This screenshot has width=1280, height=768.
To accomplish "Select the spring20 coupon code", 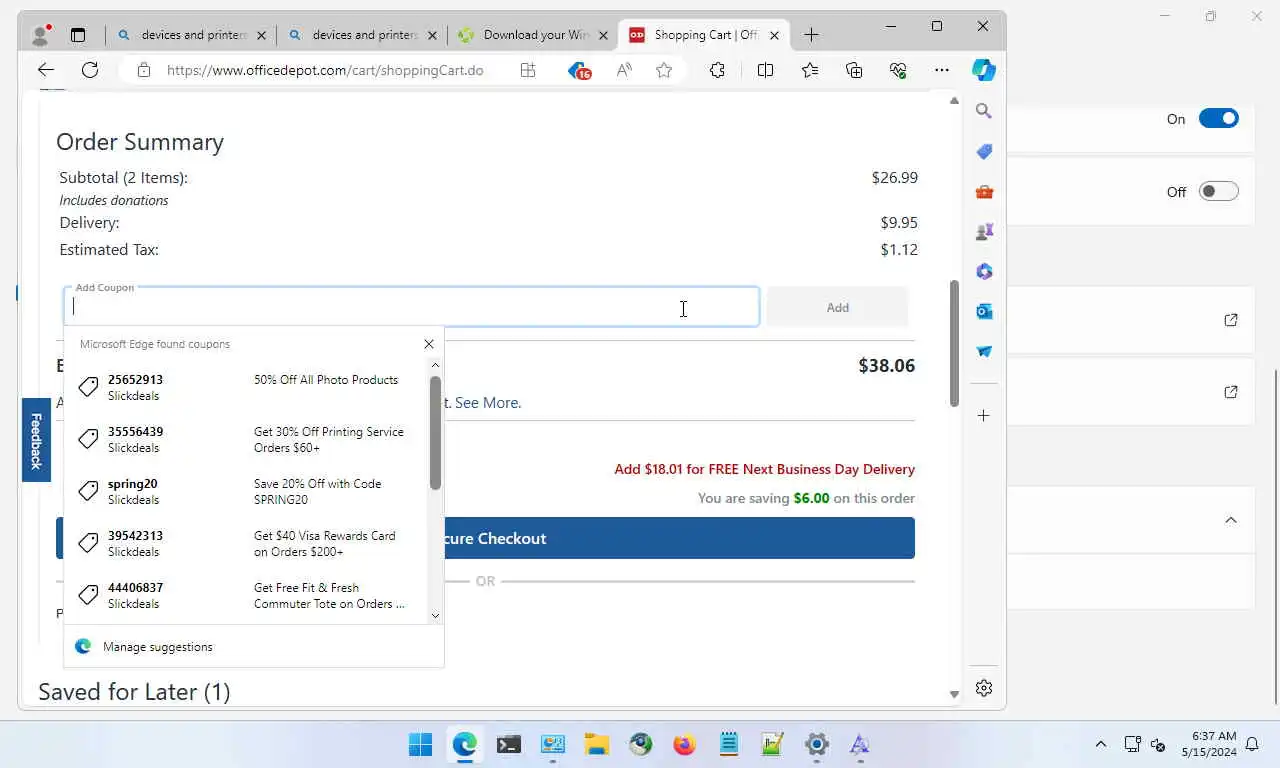I will (x=247, y=491).
